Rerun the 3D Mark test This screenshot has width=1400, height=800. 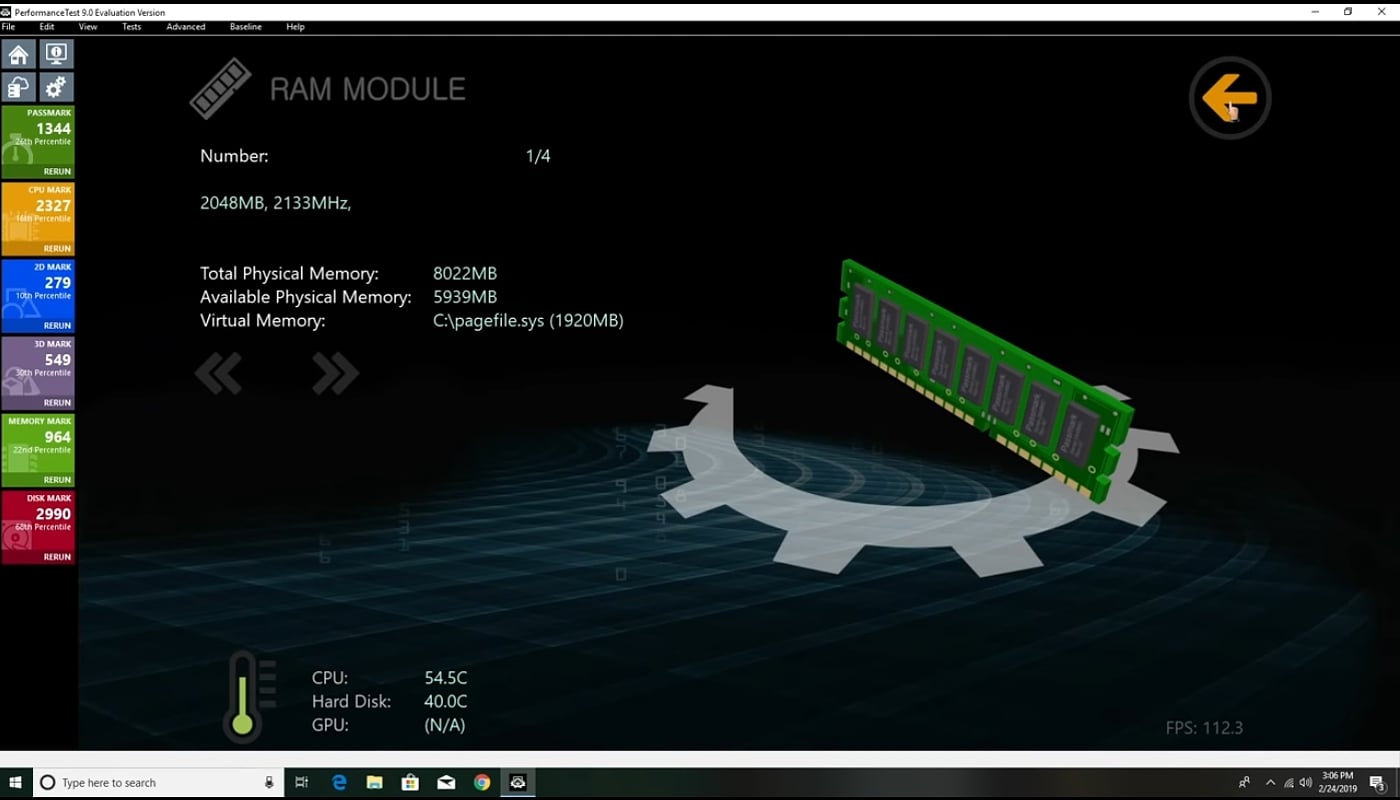click(x=57, y=403)
